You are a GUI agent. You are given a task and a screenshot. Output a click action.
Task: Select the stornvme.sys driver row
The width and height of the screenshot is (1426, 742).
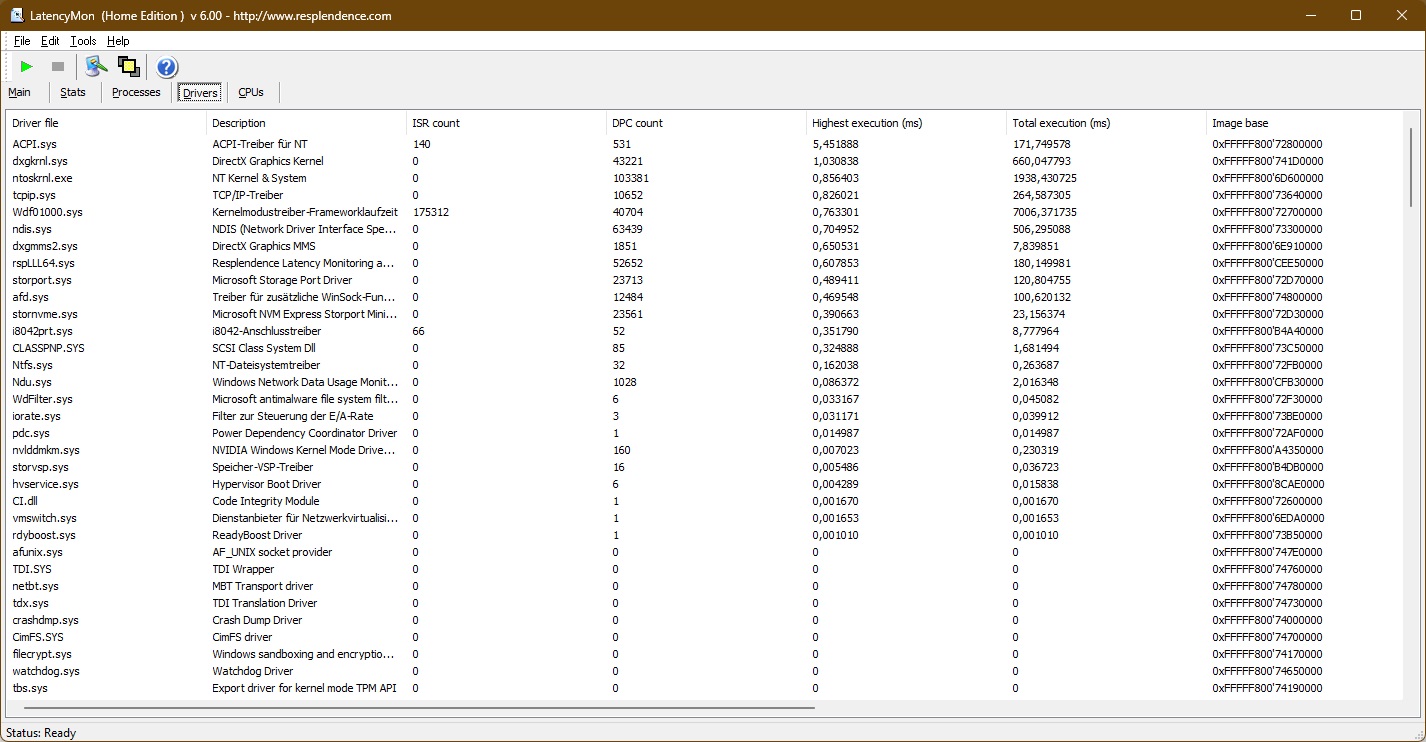tap(705, 314)
